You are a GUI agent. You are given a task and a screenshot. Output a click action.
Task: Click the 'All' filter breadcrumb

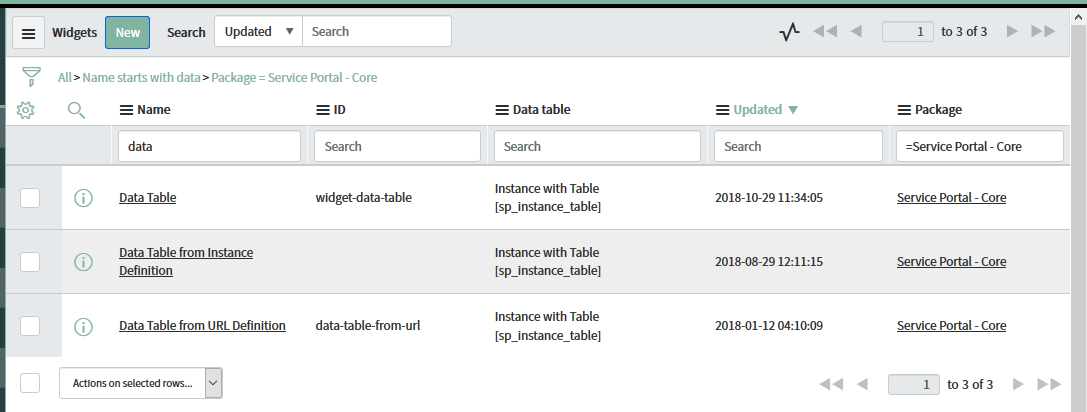pyautogui.click(x=64, y=77)
